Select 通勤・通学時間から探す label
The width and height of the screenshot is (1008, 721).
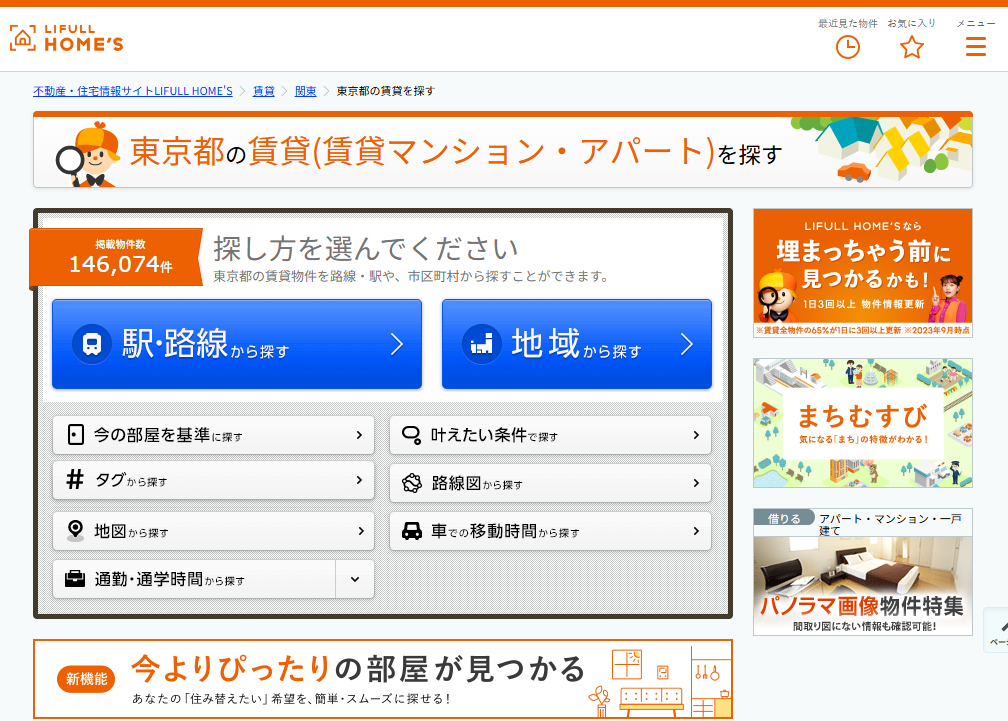tap(170, 579)
